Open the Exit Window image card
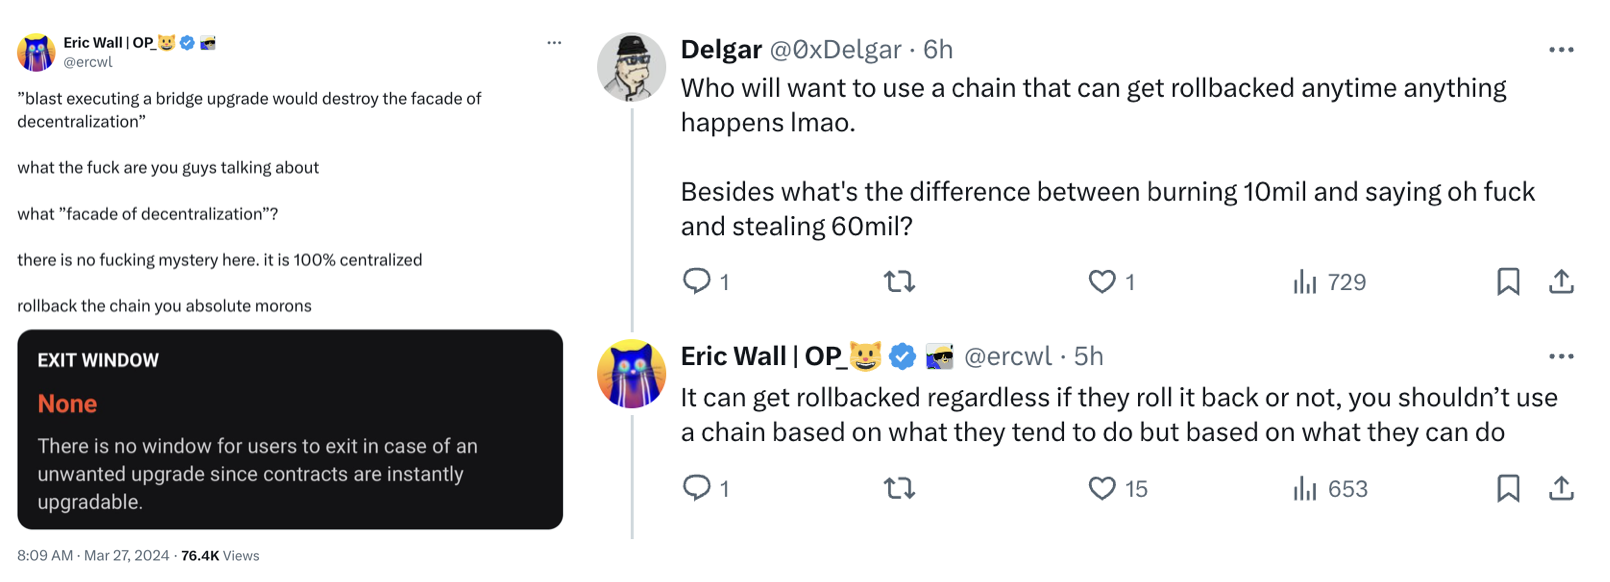The image size is (1610, 582). click(x=290, y=429)
